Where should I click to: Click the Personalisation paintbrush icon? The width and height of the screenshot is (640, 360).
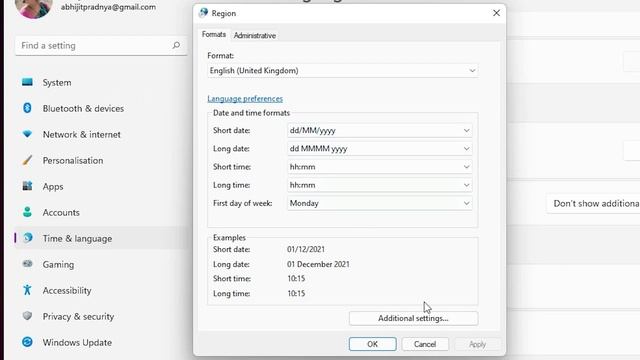[x=27, y=160]
